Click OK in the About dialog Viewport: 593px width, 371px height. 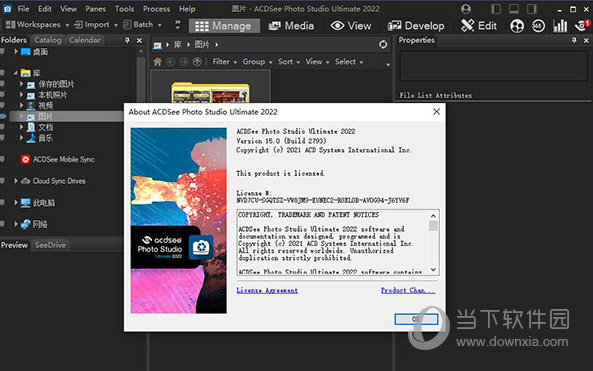416,319
